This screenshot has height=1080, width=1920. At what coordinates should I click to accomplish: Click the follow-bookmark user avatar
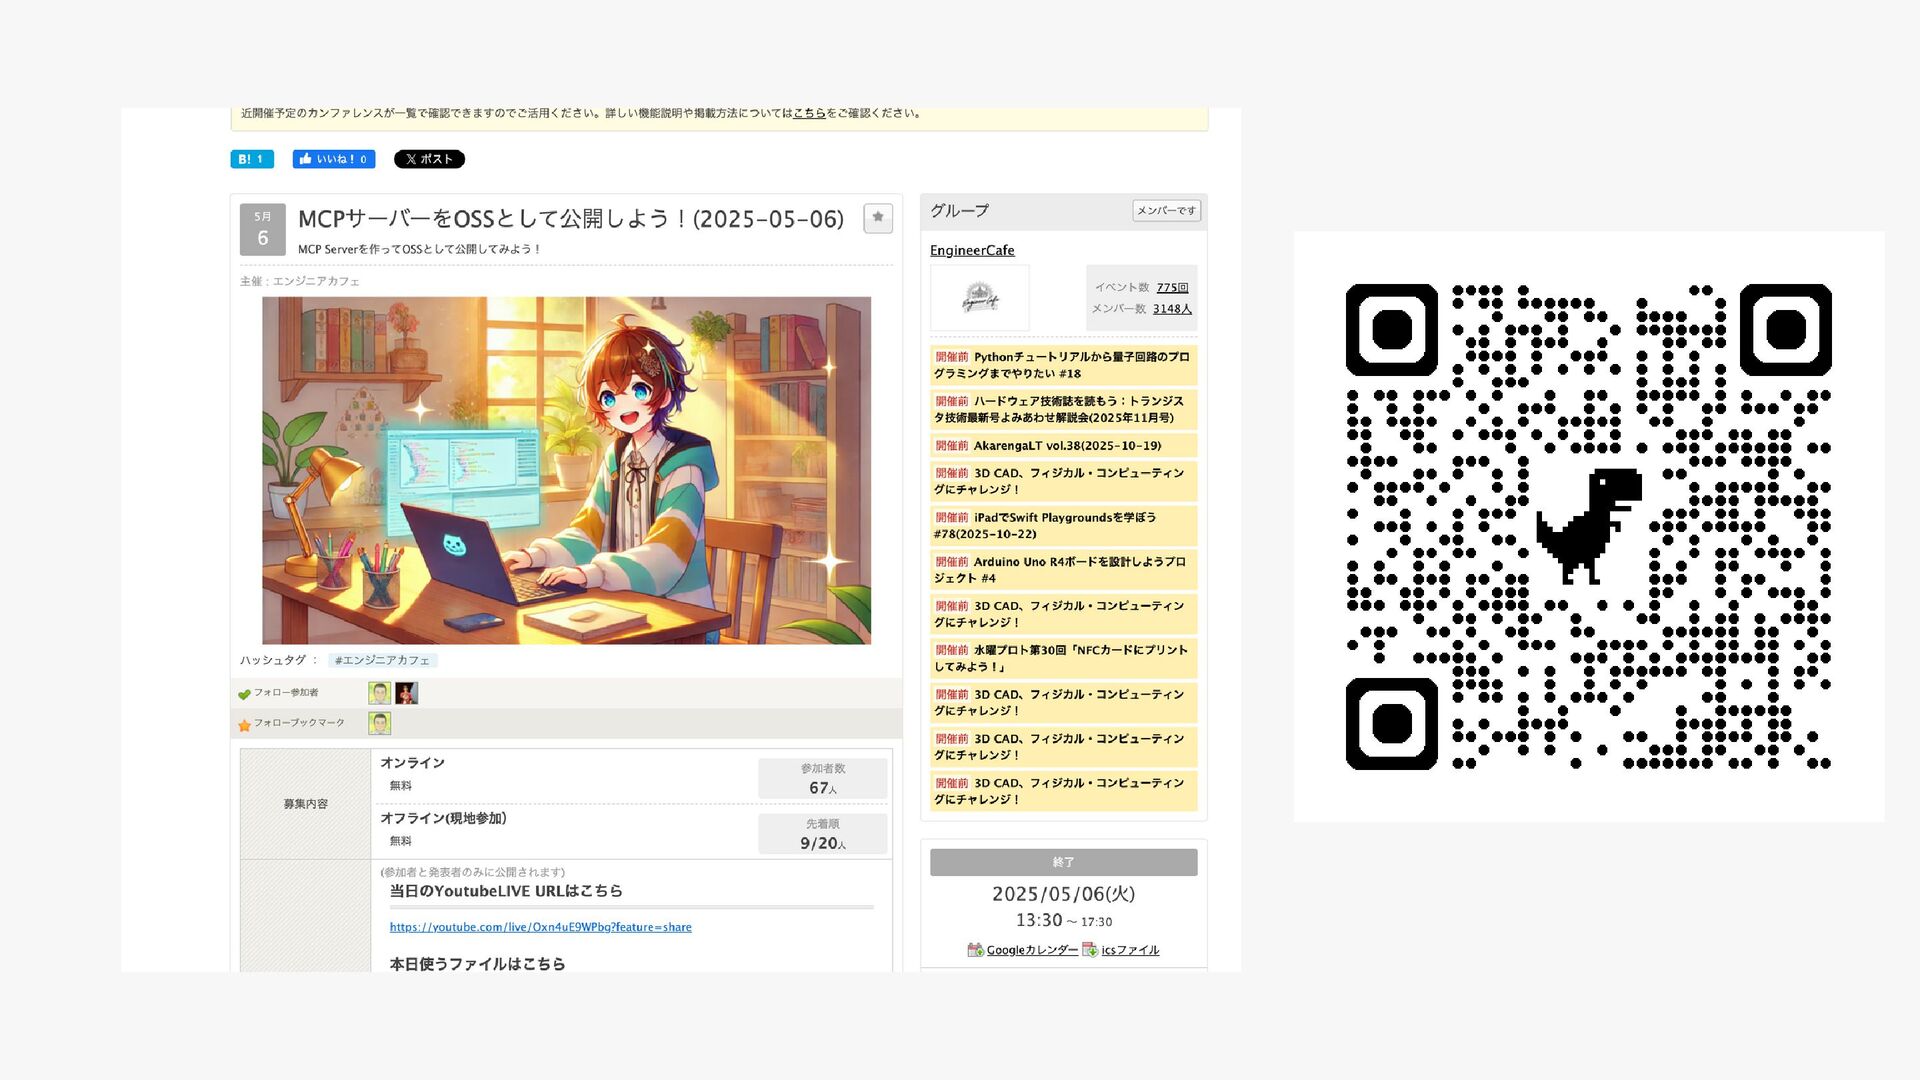[379, 723]
